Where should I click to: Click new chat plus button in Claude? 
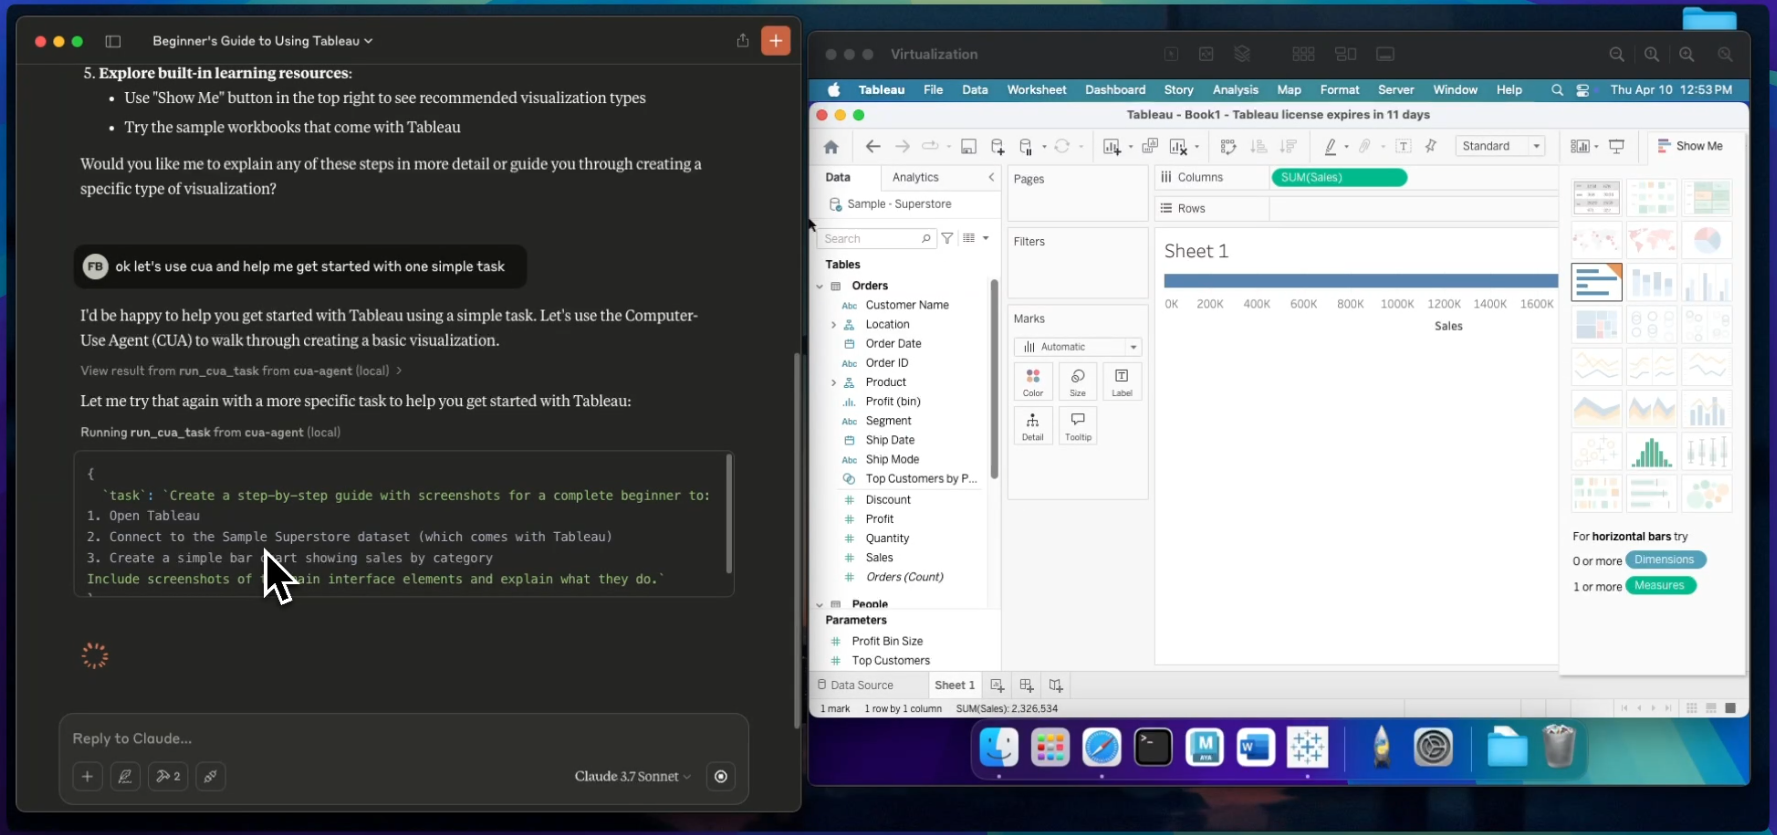coord(776,41)
